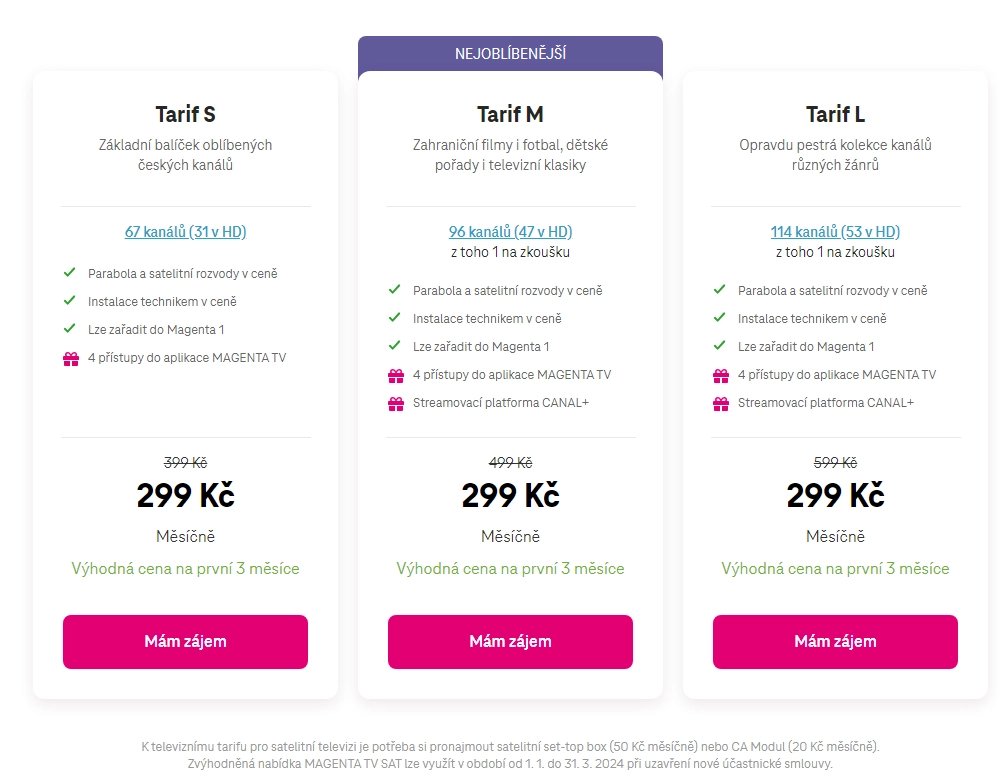This screenshot has width=1006, height=780.
Task: Open the "96 kanálů (47 v HD)" channel list link
Action: click(510, 231)
